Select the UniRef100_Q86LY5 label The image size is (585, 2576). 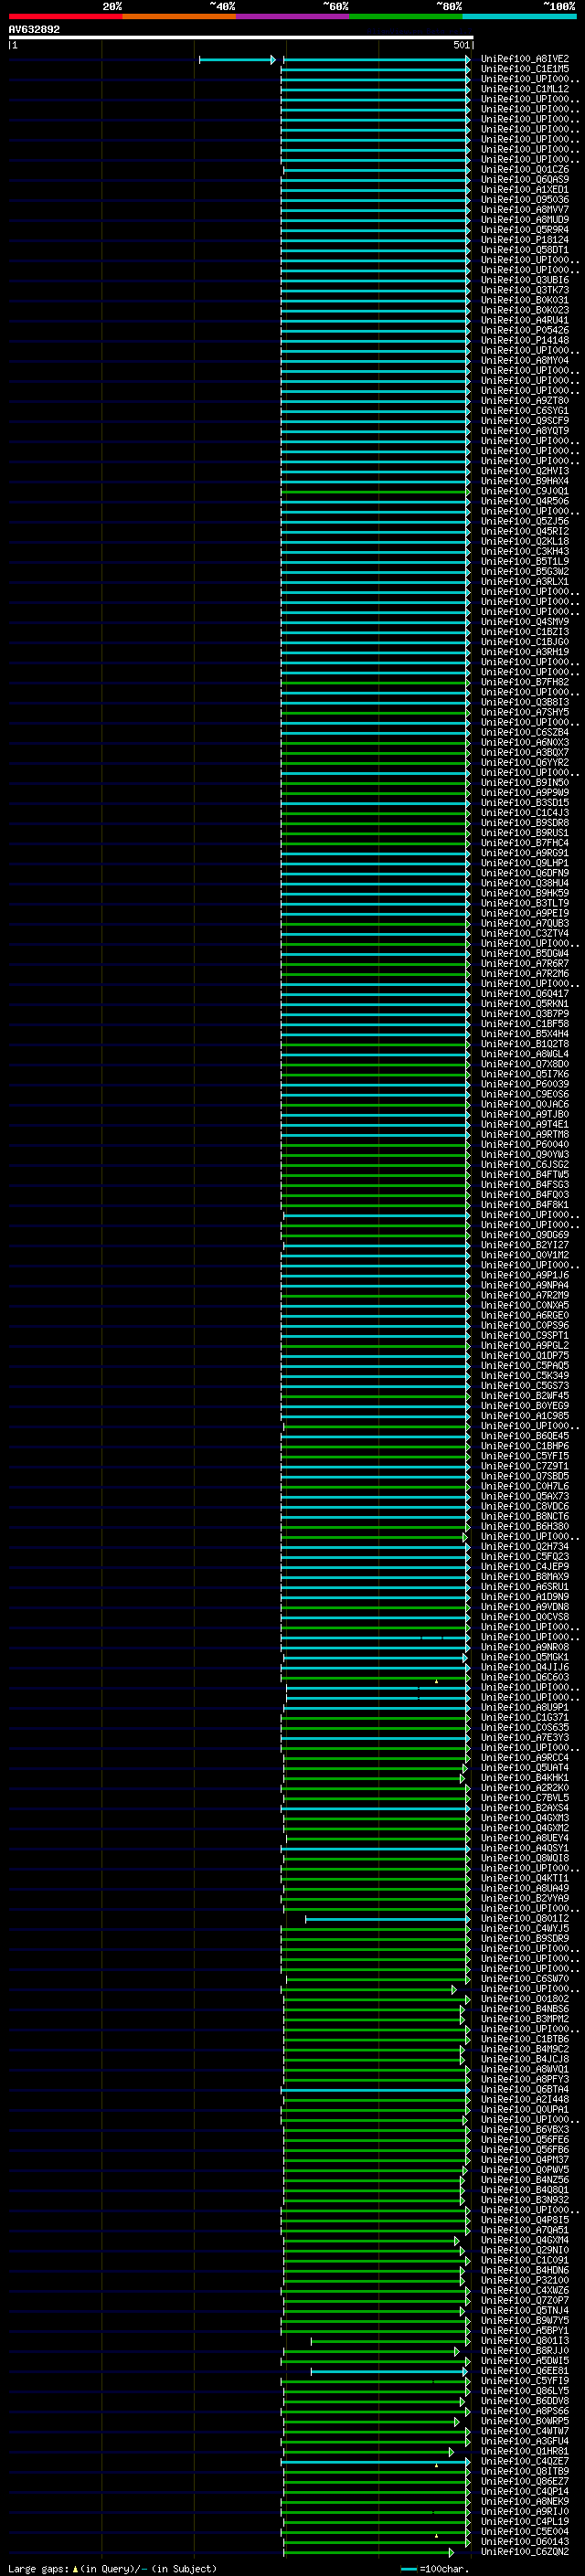pyautogui.click(x=525, y=2391)
